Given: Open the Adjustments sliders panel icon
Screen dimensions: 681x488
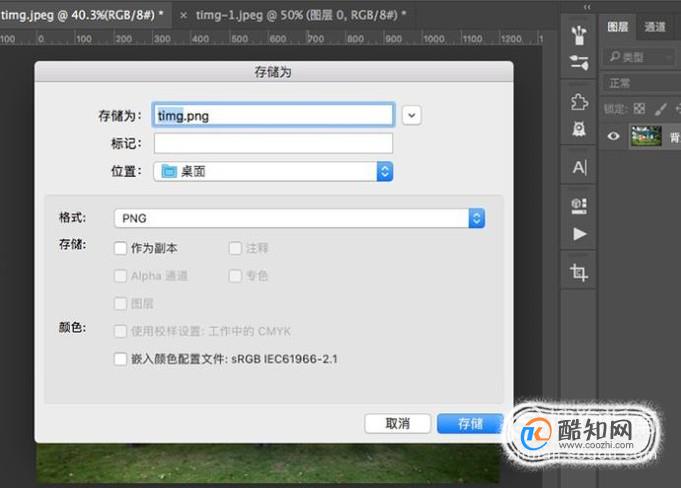Looking at the screenshot, I should (579, 63).
